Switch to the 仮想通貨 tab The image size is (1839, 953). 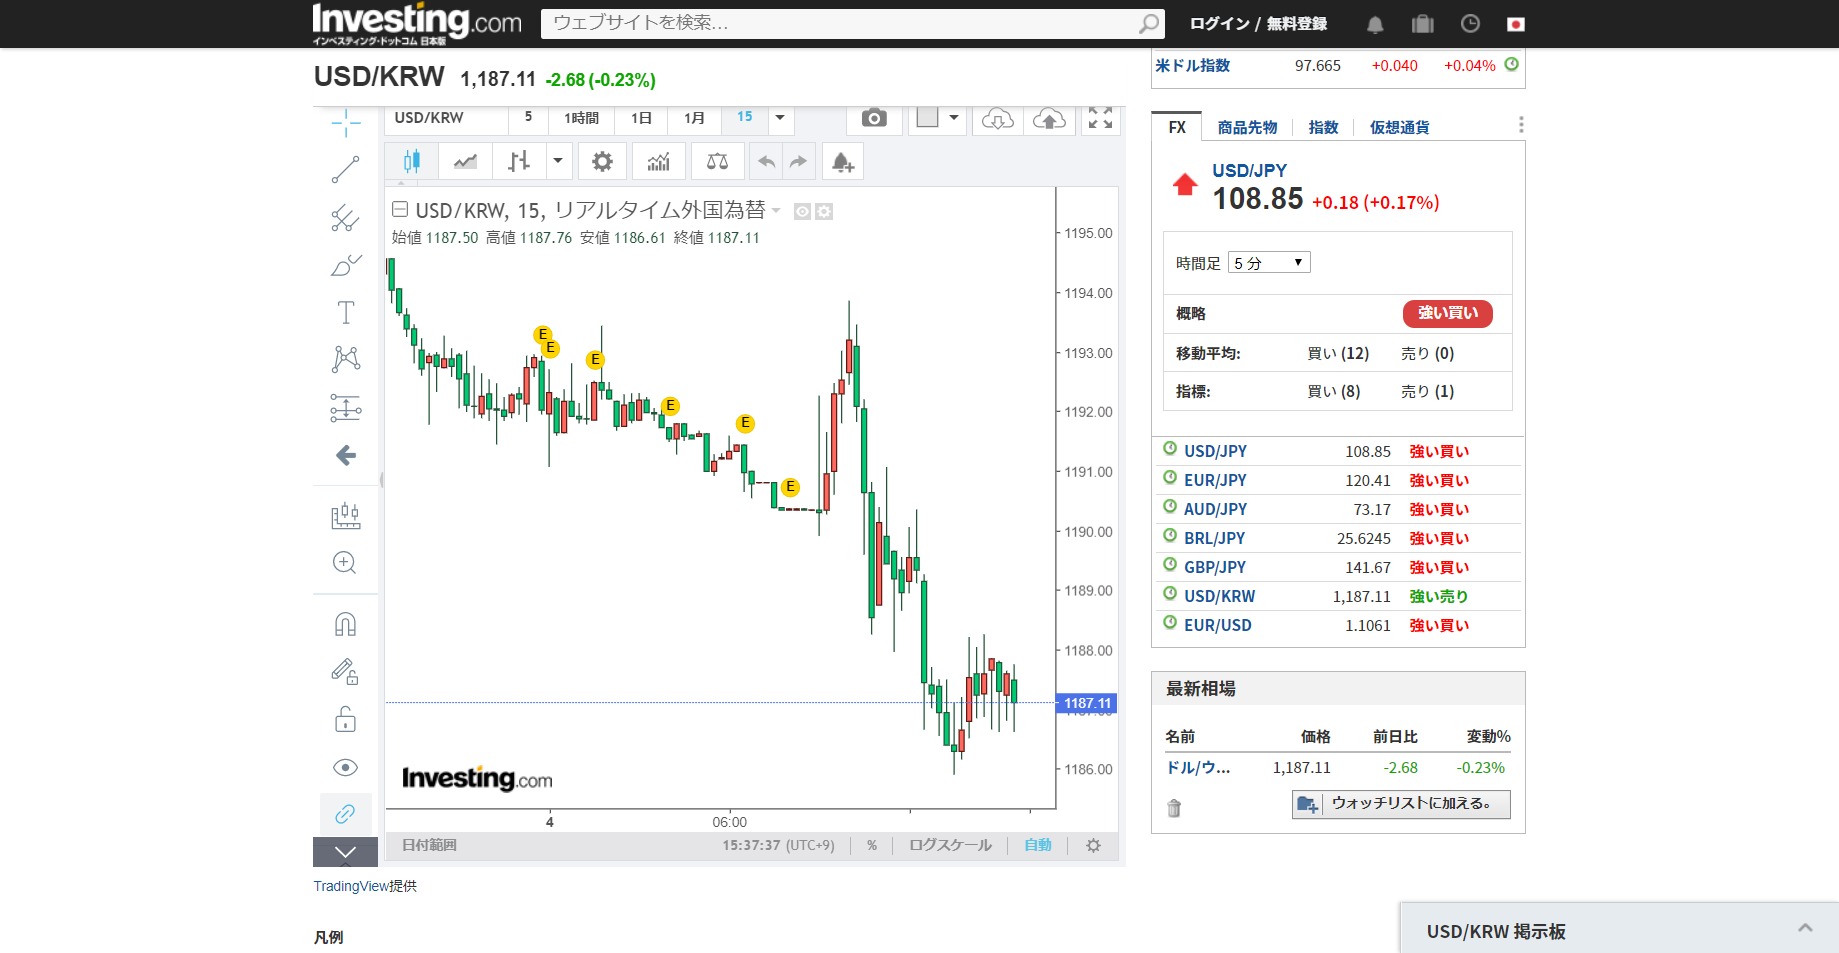point(1399,128)
